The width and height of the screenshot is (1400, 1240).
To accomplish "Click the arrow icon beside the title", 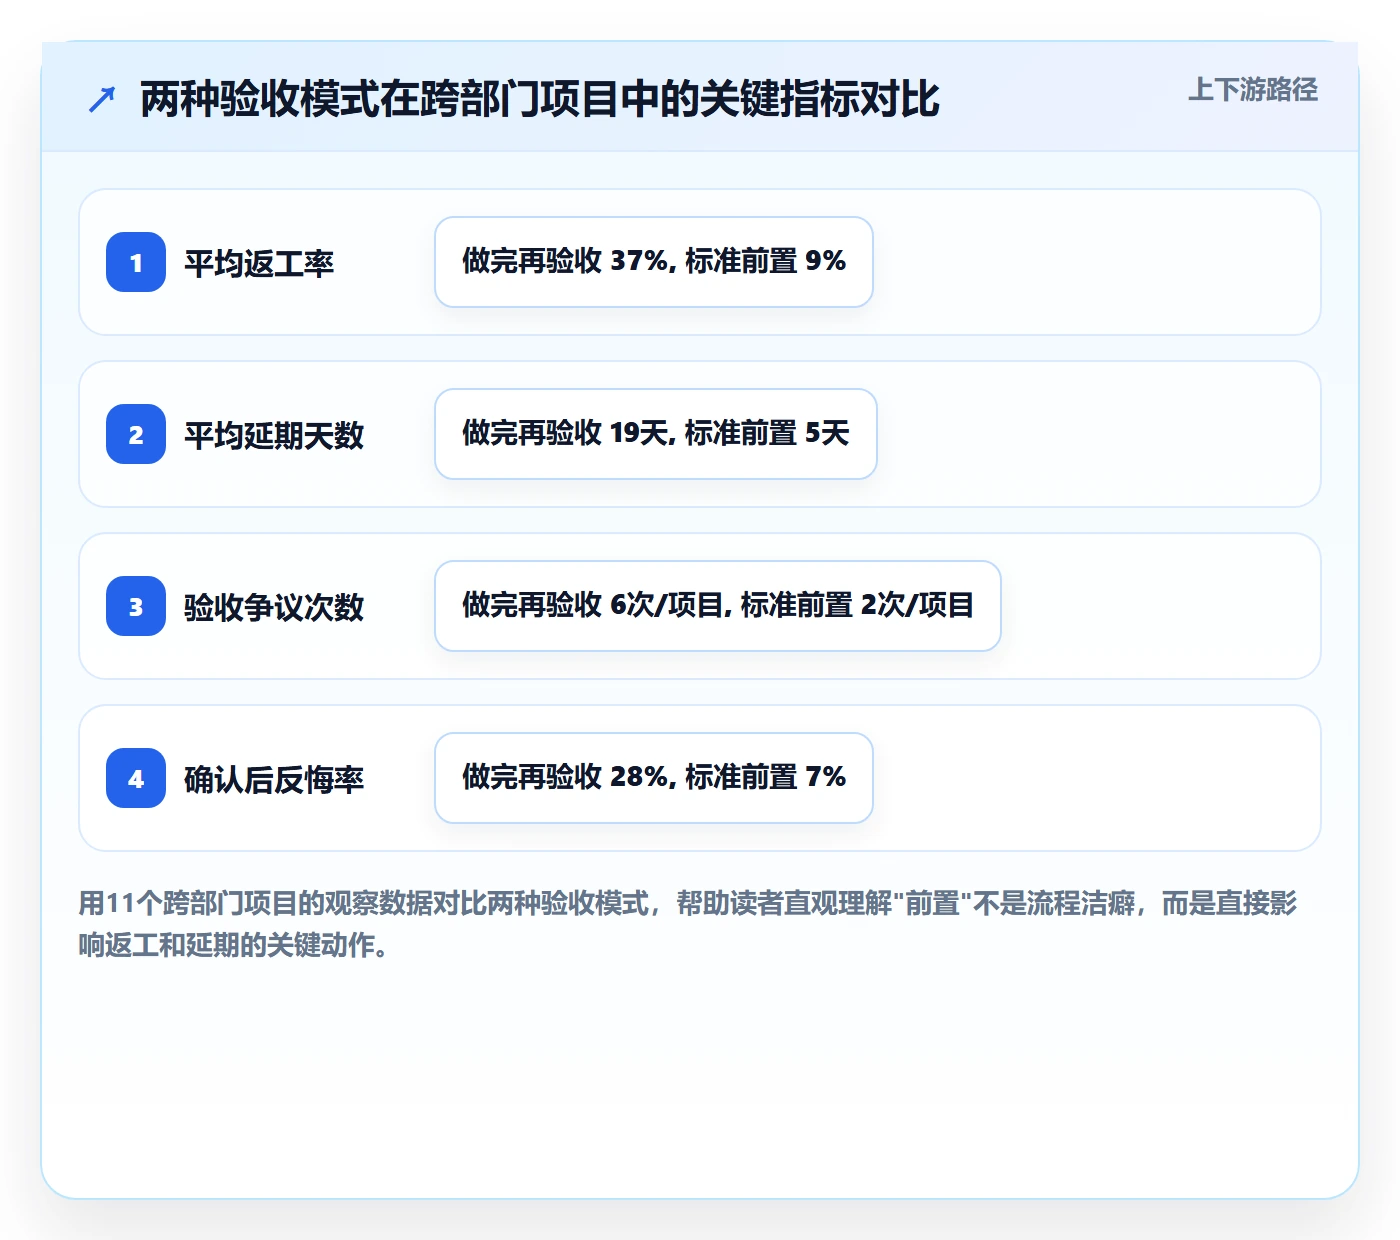I will [102, 99].
